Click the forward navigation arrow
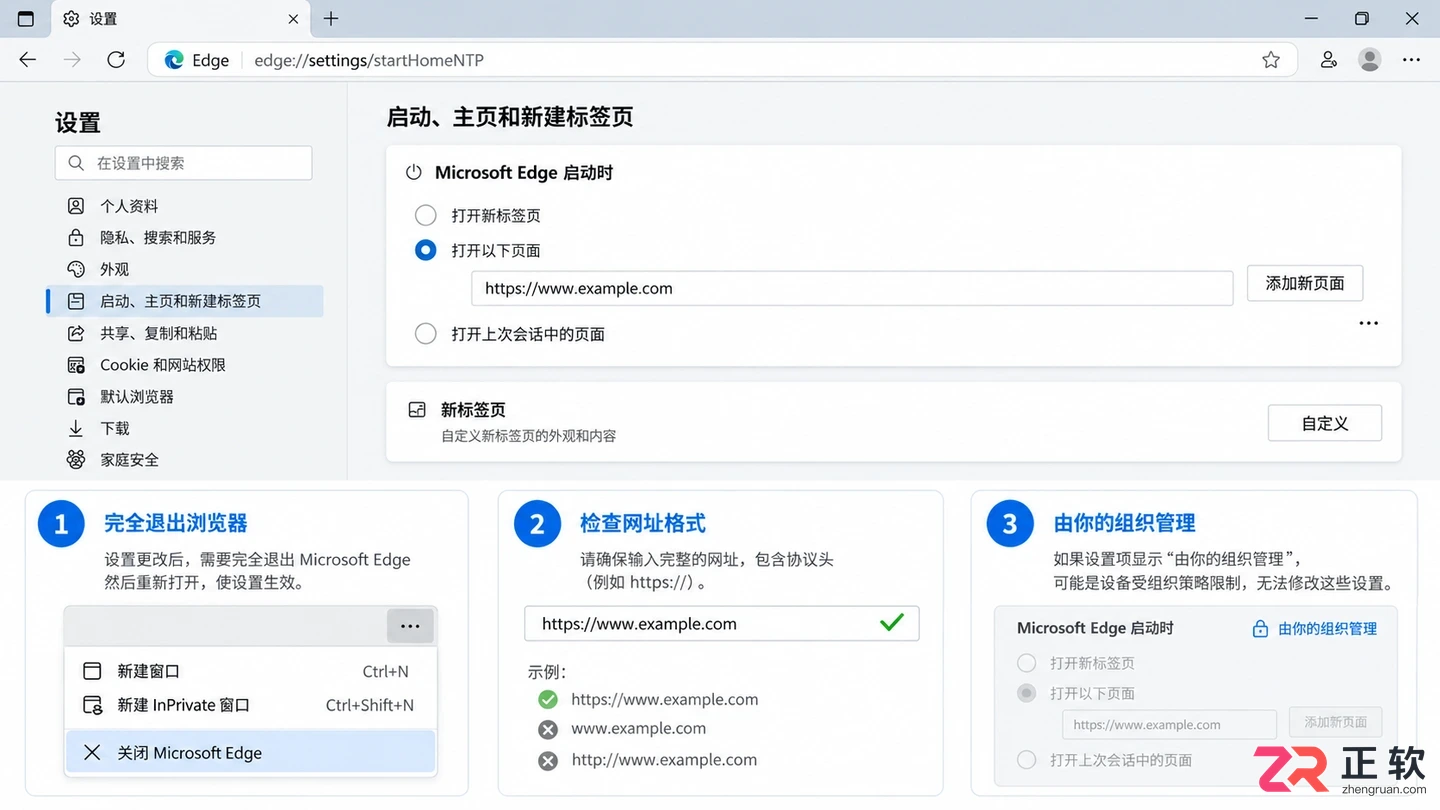This screenshot has height=810, width=1440. 72,60
